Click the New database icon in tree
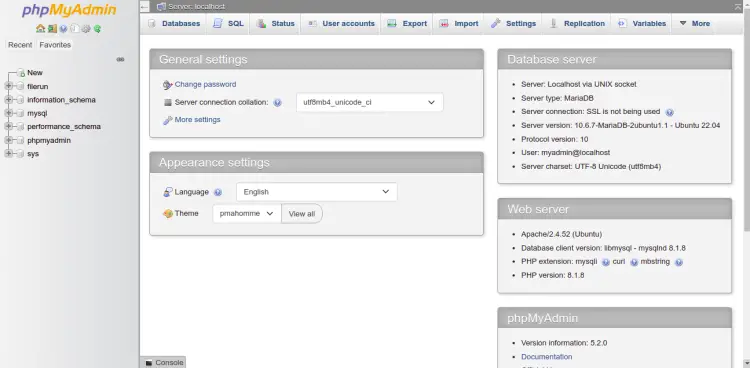Viewport: 750px width, 368px height. (21, 73)
